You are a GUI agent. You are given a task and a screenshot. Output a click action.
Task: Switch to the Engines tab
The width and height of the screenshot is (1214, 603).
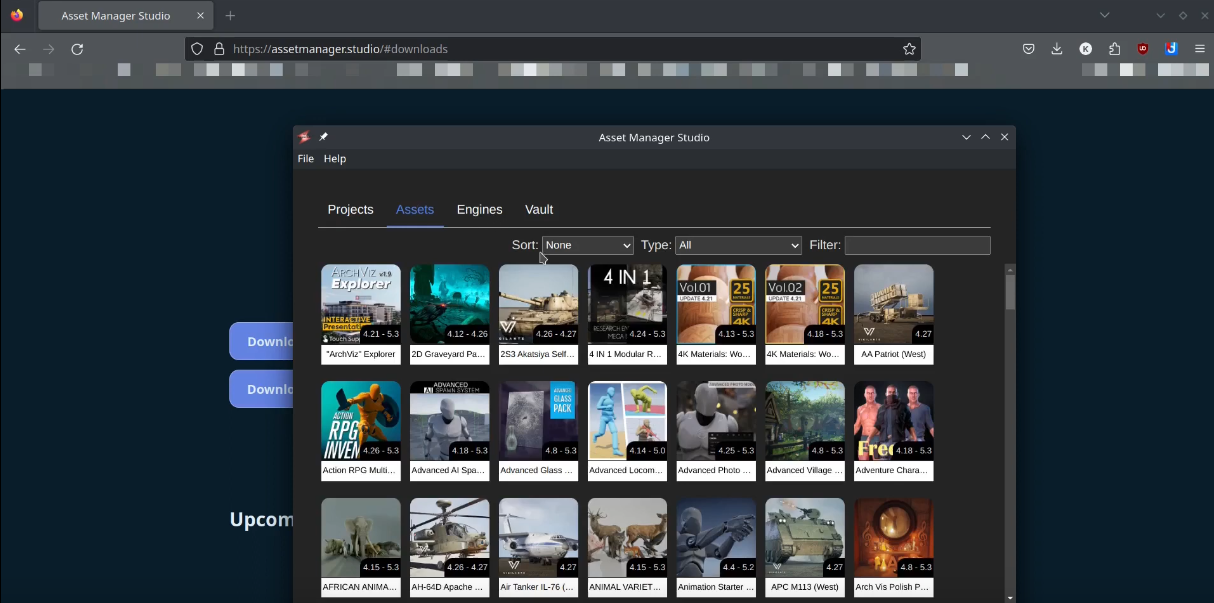tap(479, 210)
